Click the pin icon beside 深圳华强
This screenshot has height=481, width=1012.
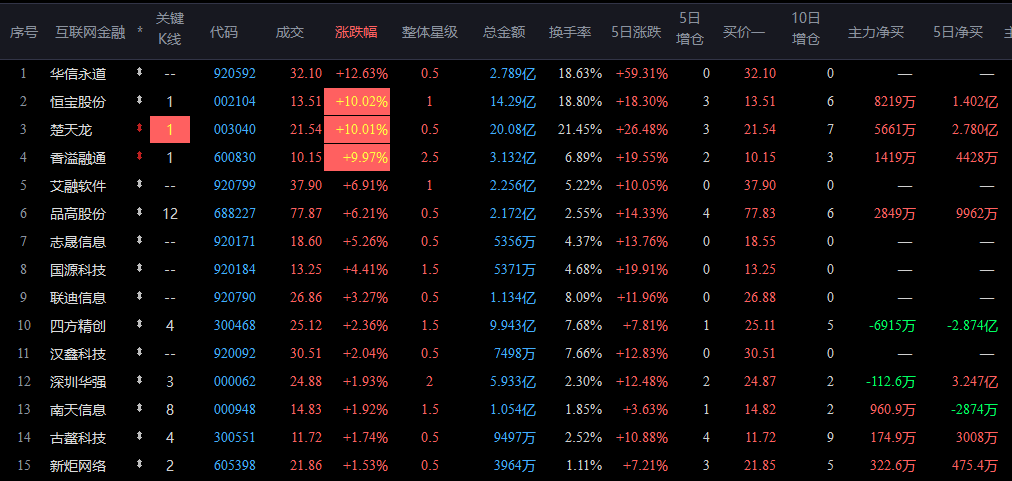click(x=139, y=381)
